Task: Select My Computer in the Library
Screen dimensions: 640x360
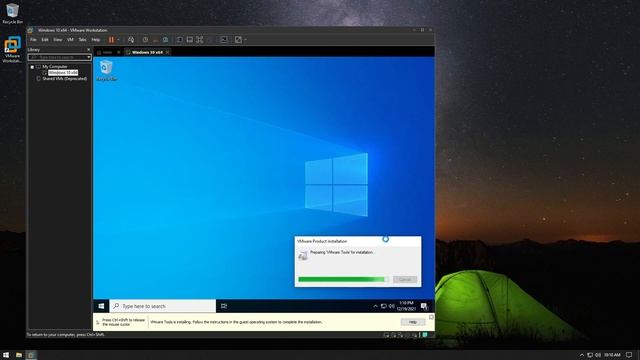Action: 55,67
